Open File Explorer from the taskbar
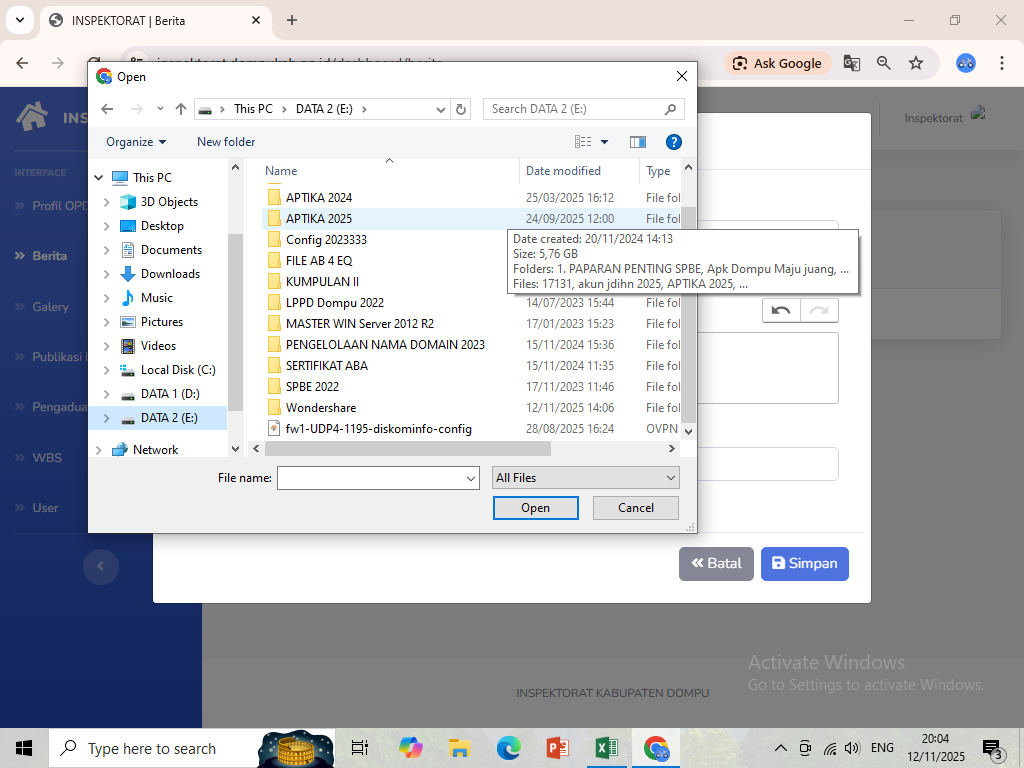The width and height of the screenshot is (1024, 768). [459, 748]
